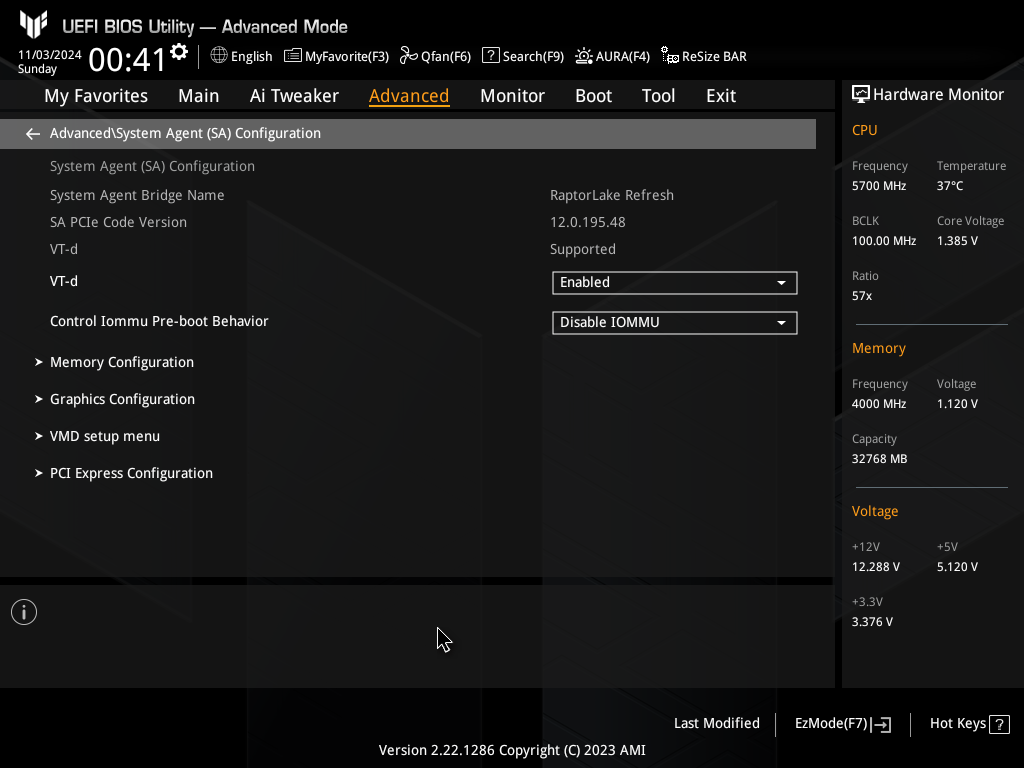The width and height of the screenshot is (1024, 768).
Task: Switch to EzMode(F7)
Action: 842,724
